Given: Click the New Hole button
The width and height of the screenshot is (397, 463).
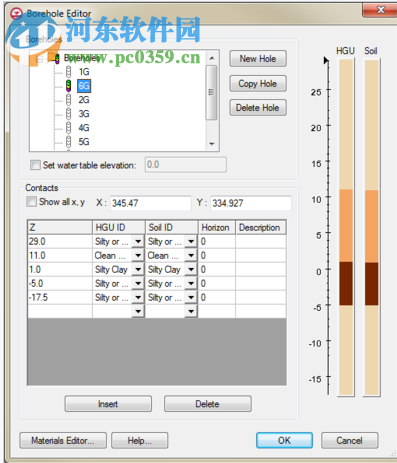Looking at the screenshot, I should click(258, 59).
